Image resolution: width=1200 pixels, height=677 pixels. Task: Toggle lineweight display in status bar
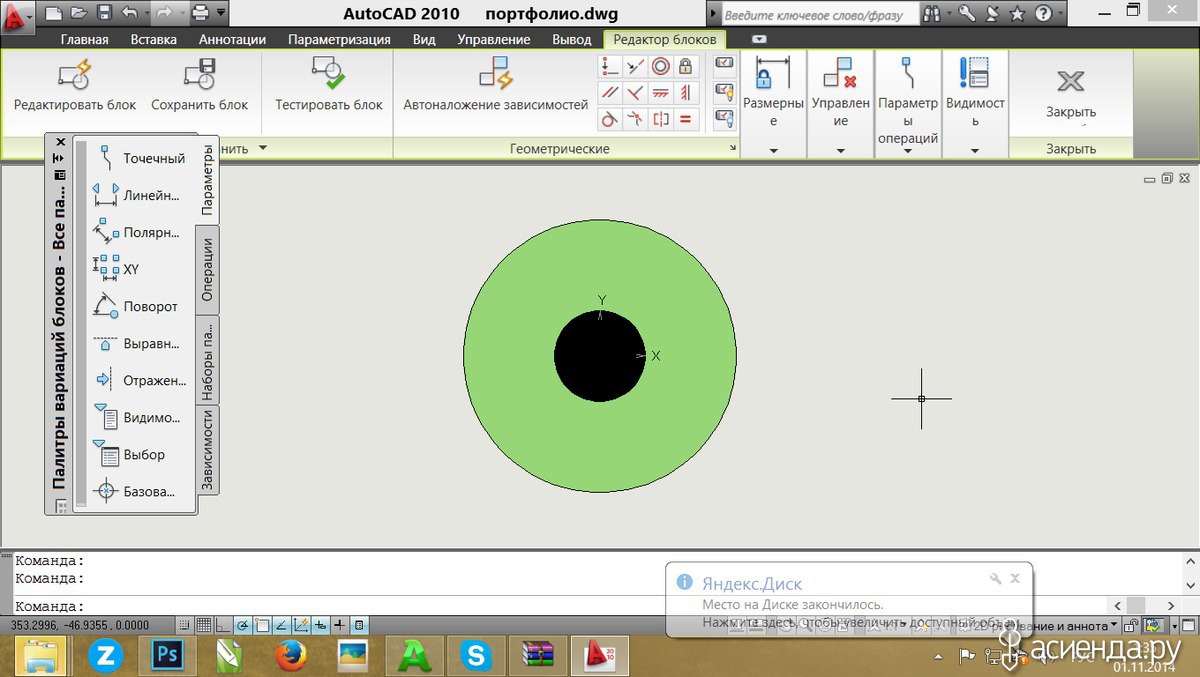(340, 625)
